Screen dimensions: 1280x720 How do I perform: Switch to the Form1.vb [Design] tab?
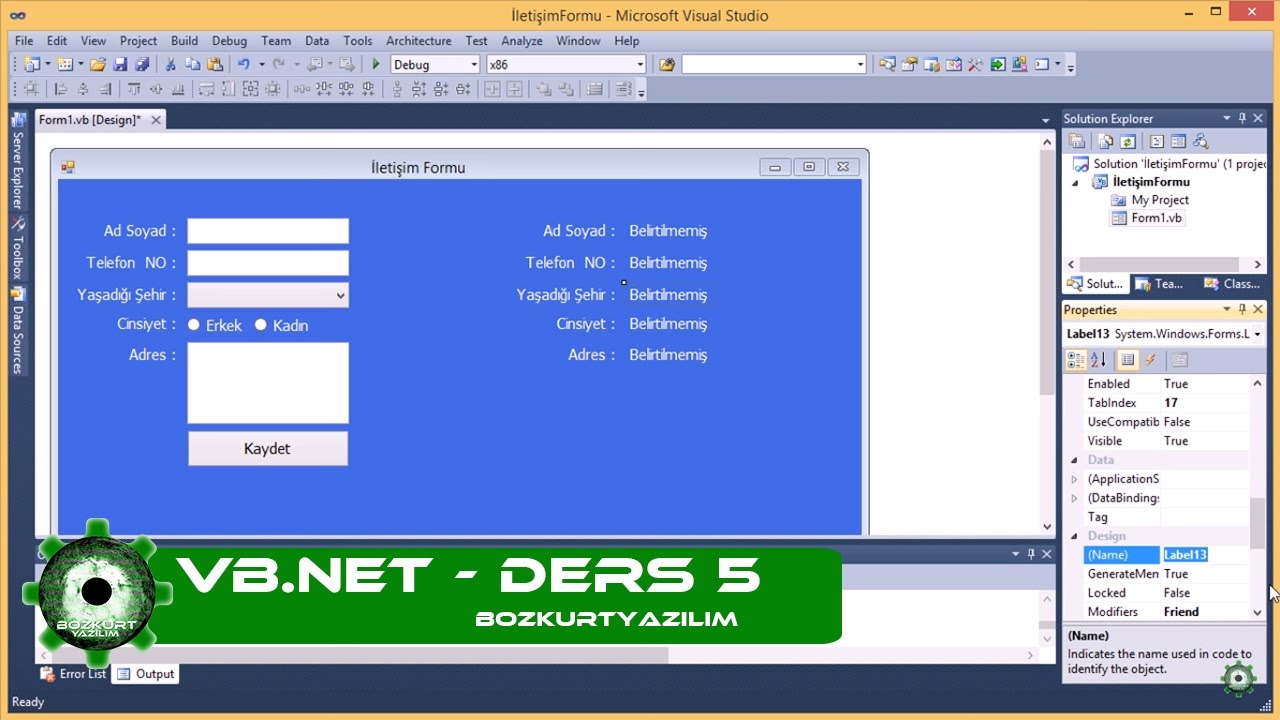89,120
